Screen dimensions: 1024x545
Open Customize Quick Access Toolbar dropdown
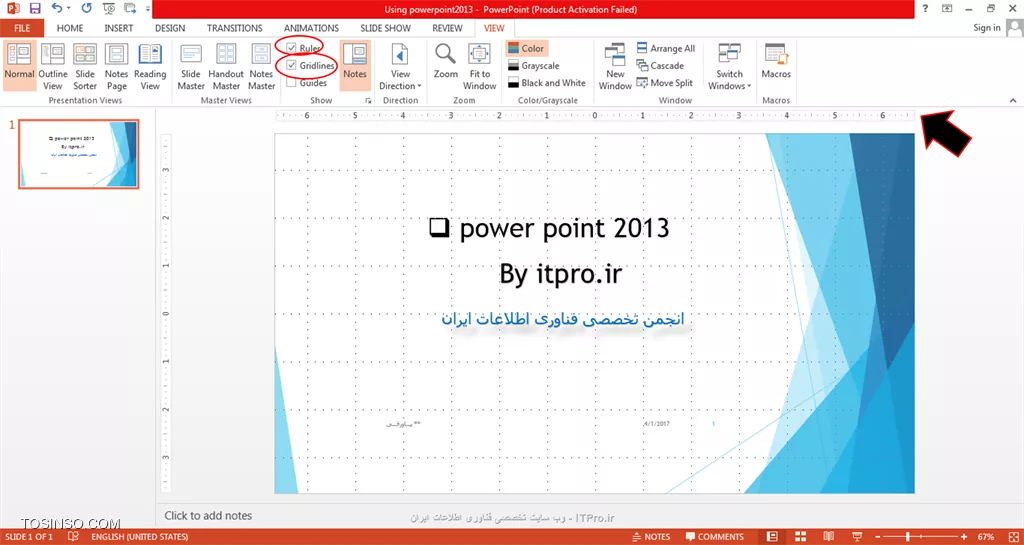point(148,8)
